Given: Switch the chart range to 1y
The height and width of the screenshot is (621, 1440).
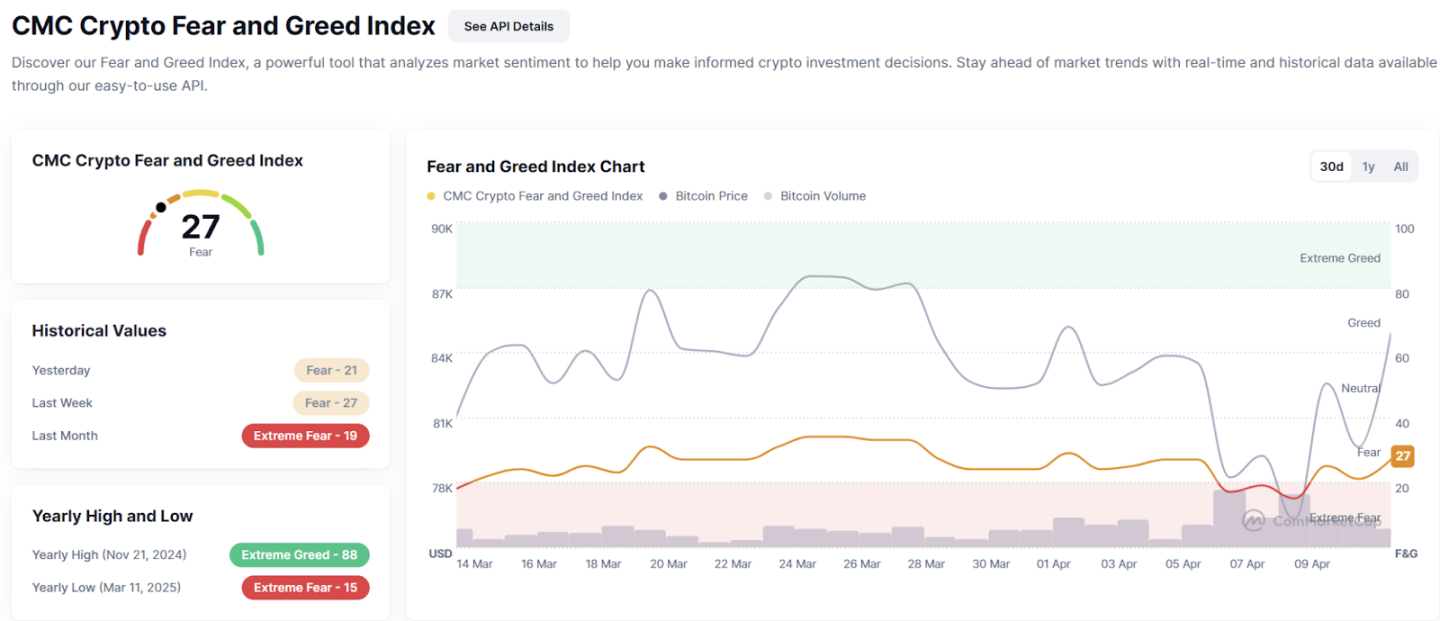Looking at the screenshot, I should coord(1368,167).
